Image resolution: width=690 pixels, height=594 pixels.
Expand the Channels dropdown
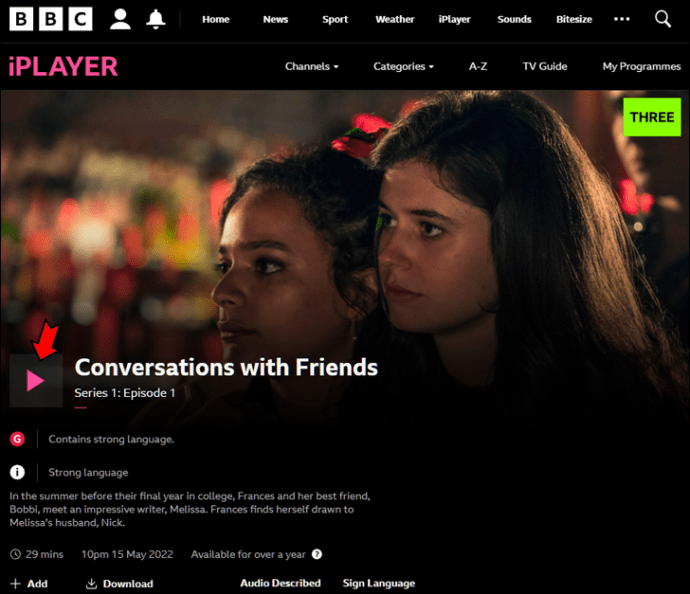[312, 66]
